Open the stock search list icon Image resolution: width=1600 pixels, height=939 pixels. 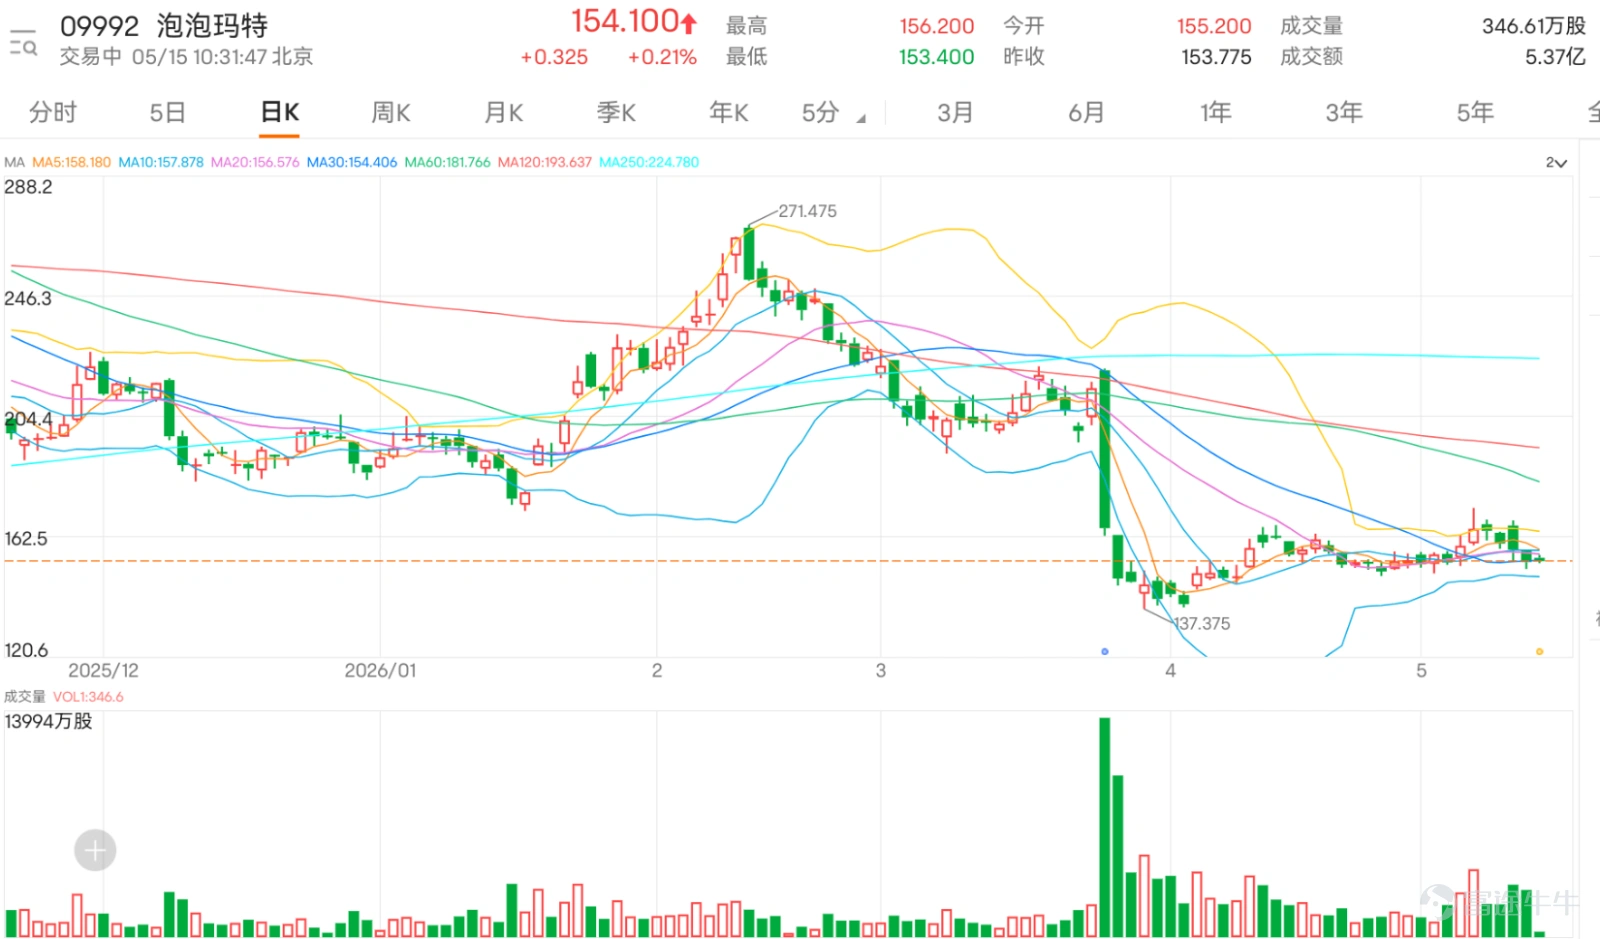click(x=23, y=42)
